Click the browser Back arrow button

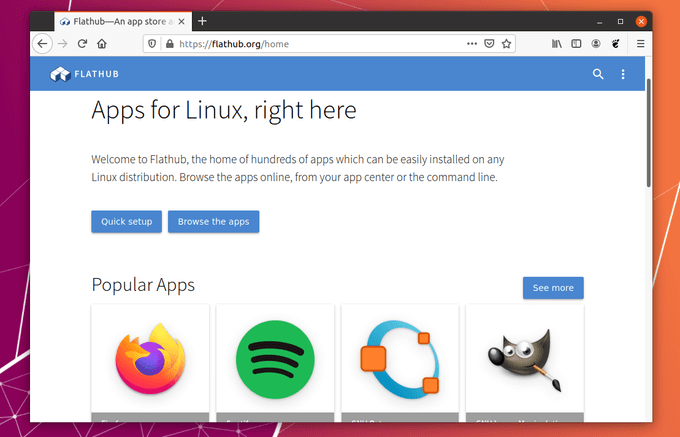42,44
